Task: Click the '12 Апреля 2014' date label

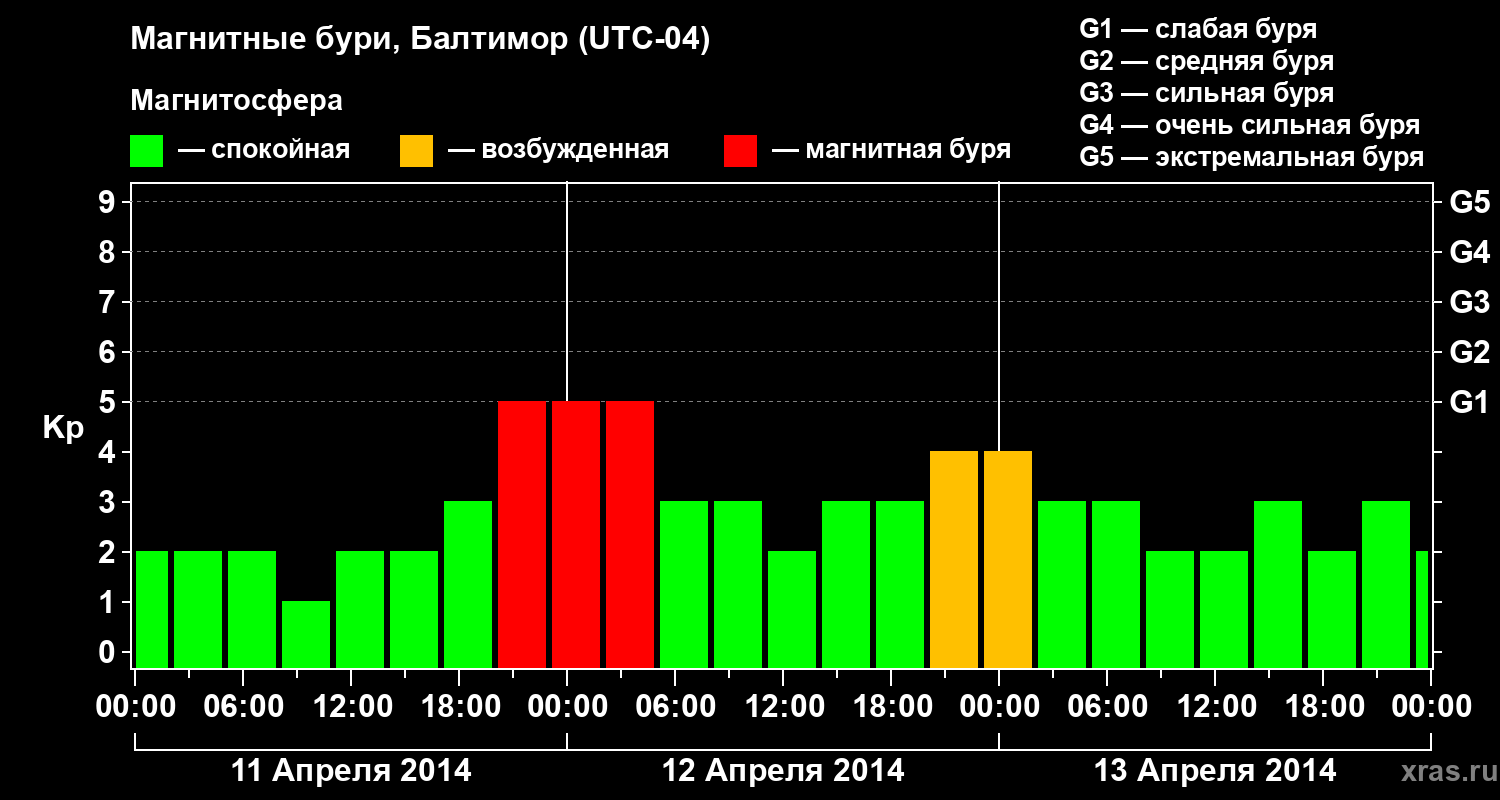Action: pyautogui.click(x=783, y=770)
